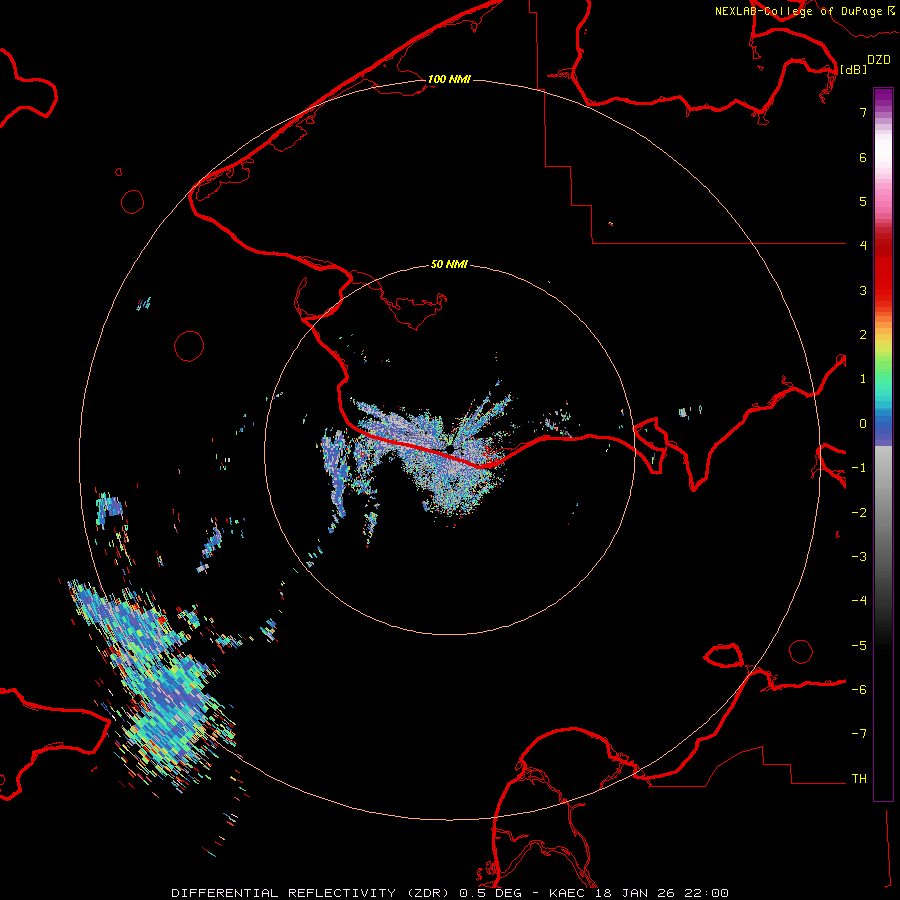Image resolution: width=900 pixels, height=900 pixels.
Task: Click the "5" value on the dB scale
Action: (863, 201)
